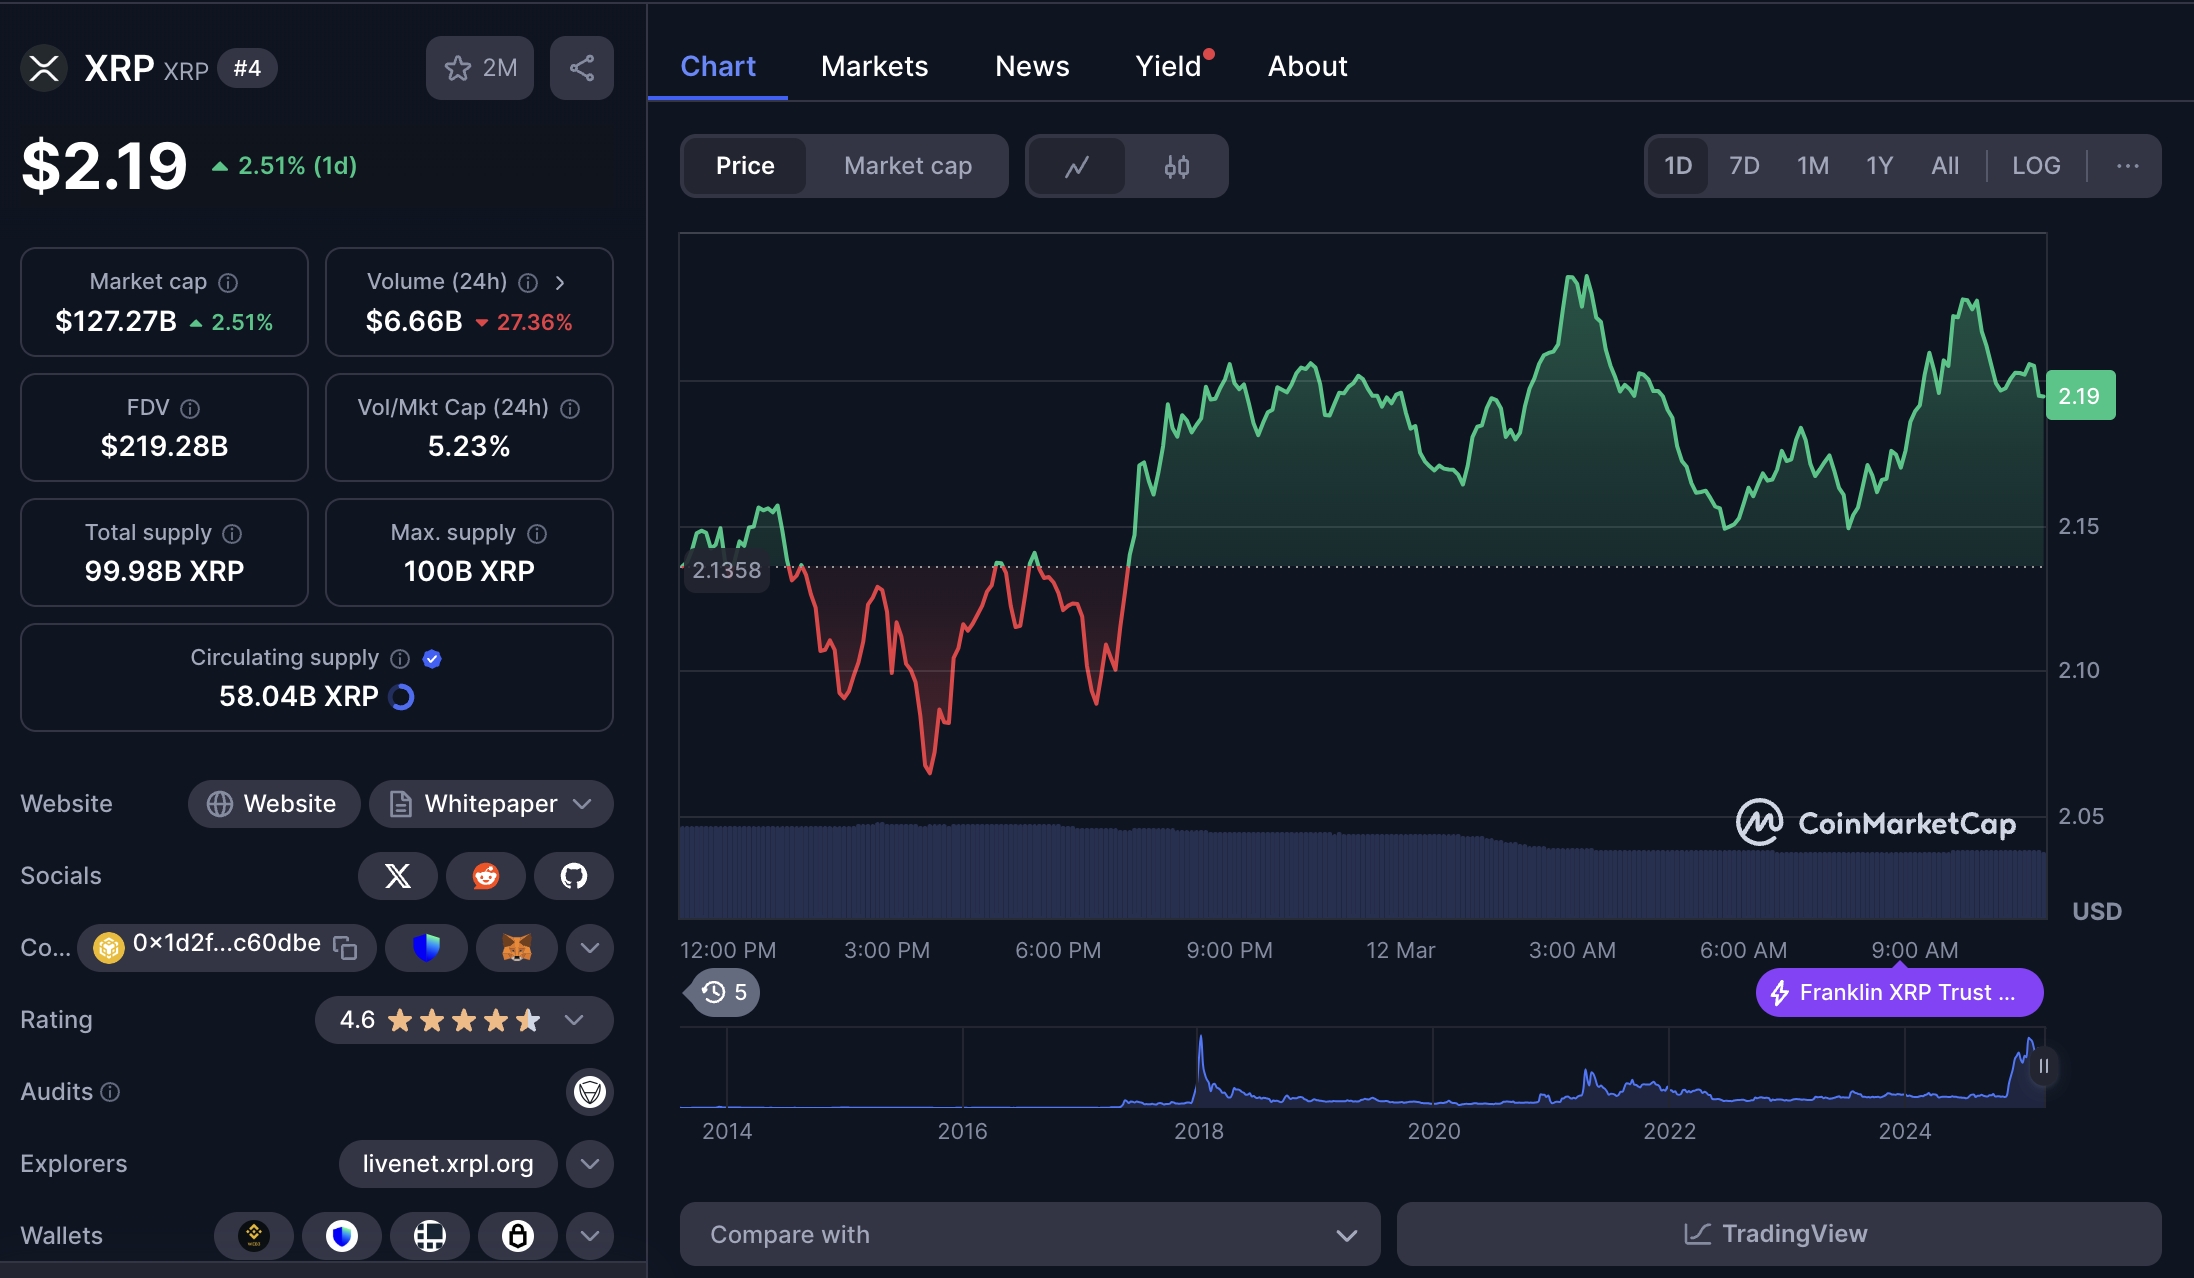Open the Binance wallet icon

254,1236
